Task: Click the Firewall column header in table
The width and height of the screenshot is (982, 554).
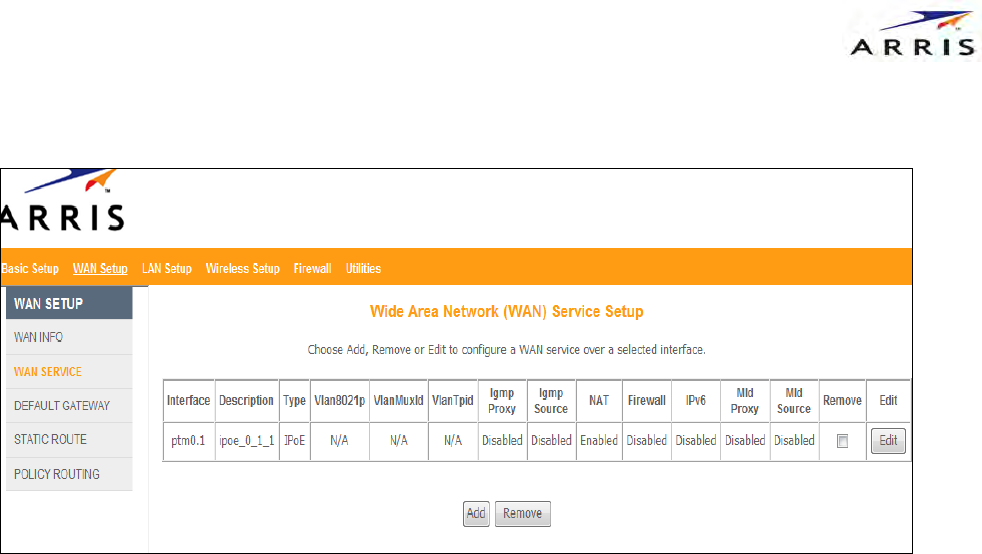Action: tap(647, 401)
